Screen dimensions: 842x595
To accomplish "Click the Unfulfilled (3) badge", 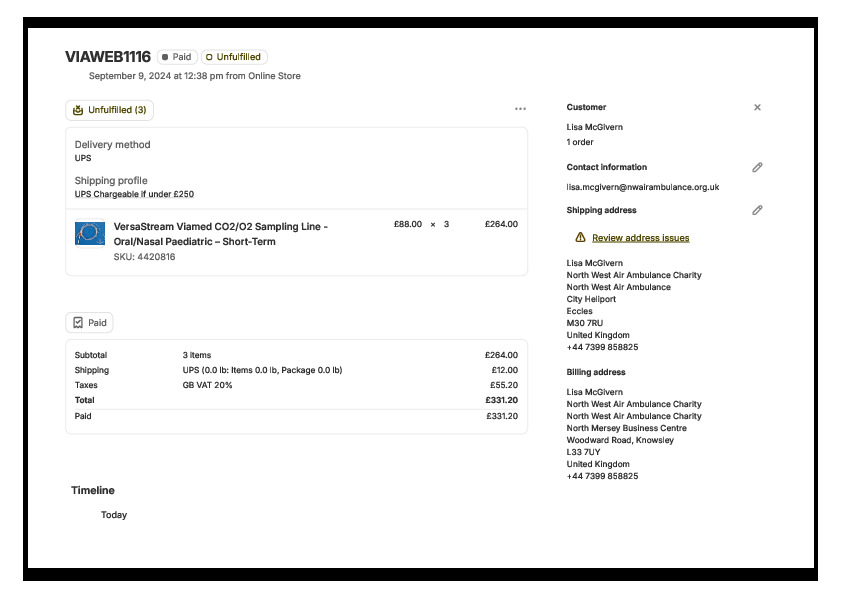I will pyautogui.click(x=109, y=110).
